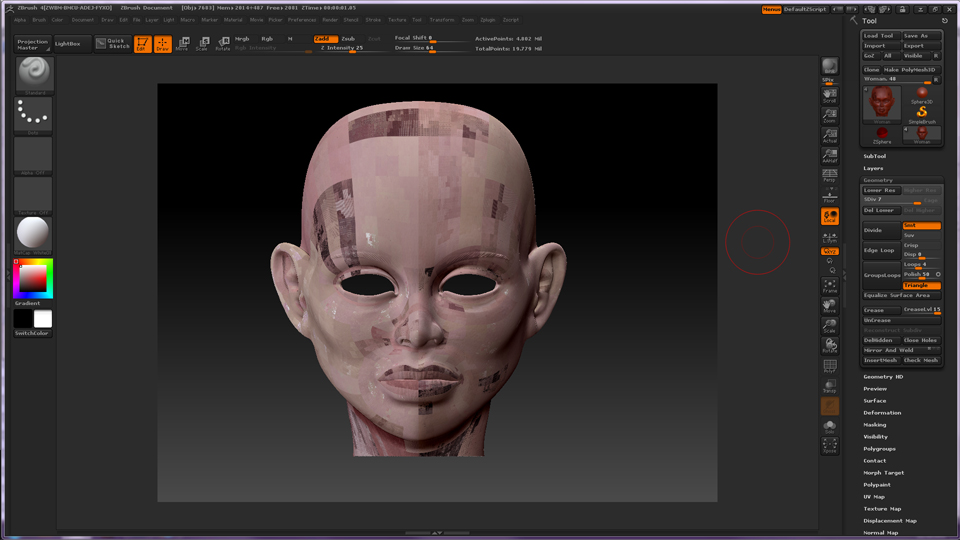The image size is (960, 540).
Task: Enable Zsub sculpting mode
Action: click(348, 38)
